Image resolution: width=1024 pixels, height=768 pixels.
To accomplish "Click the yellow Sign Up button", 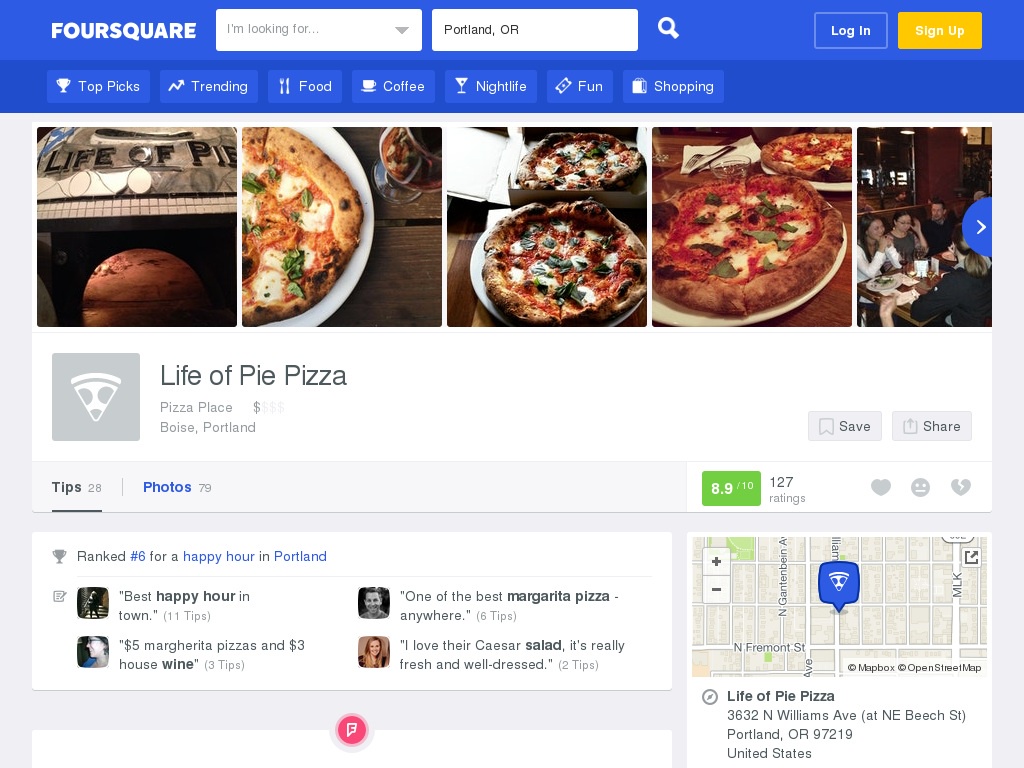I will [x=940, y=31].
